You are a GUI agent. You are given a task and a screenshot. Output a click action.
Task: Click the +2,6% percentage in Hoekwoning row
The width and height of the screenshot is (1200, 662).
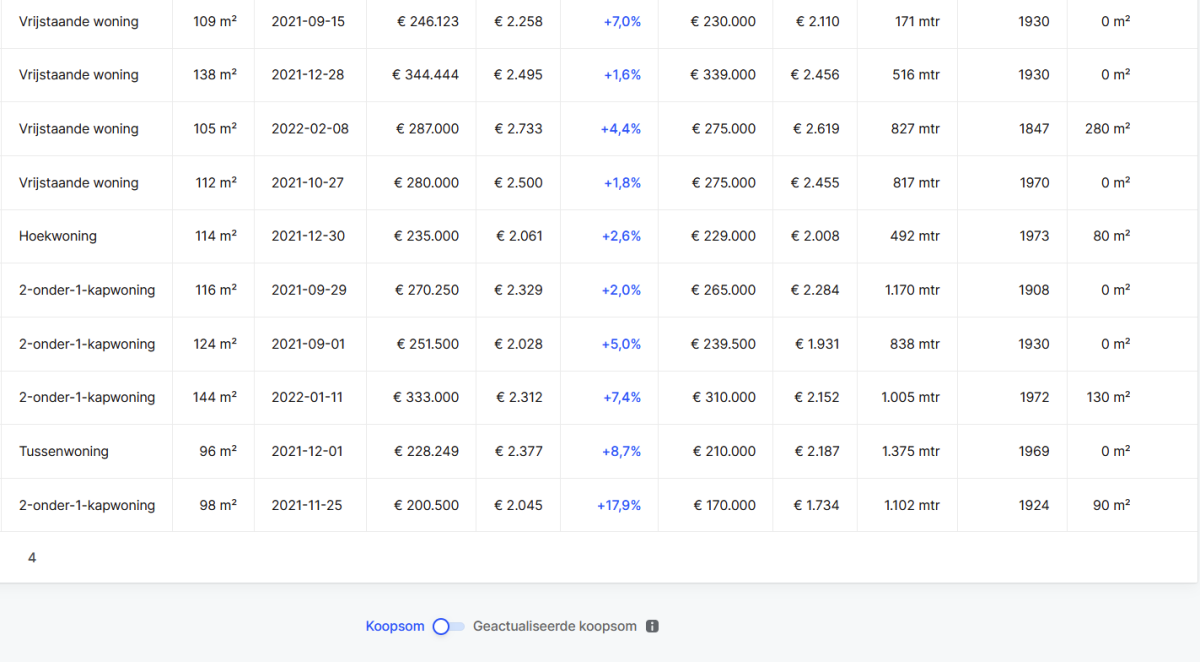[x=621, y=236]
